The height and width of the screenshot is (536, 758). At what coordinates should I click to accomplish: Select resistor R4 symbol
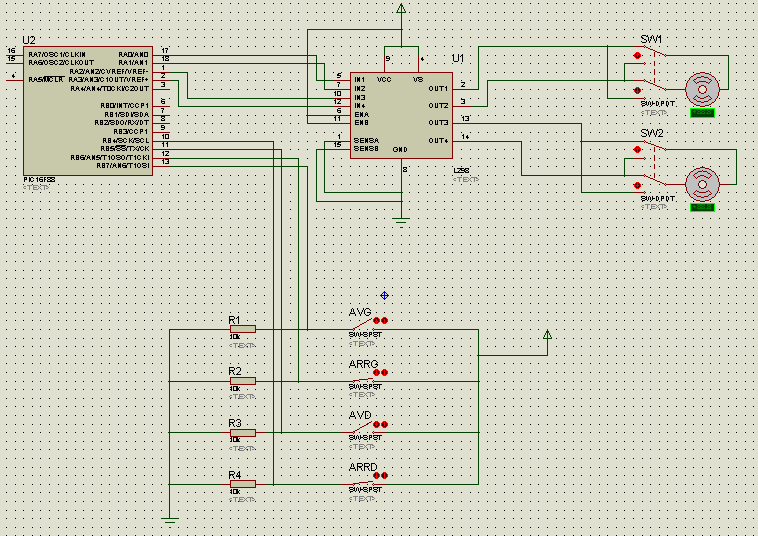(243, 484)
